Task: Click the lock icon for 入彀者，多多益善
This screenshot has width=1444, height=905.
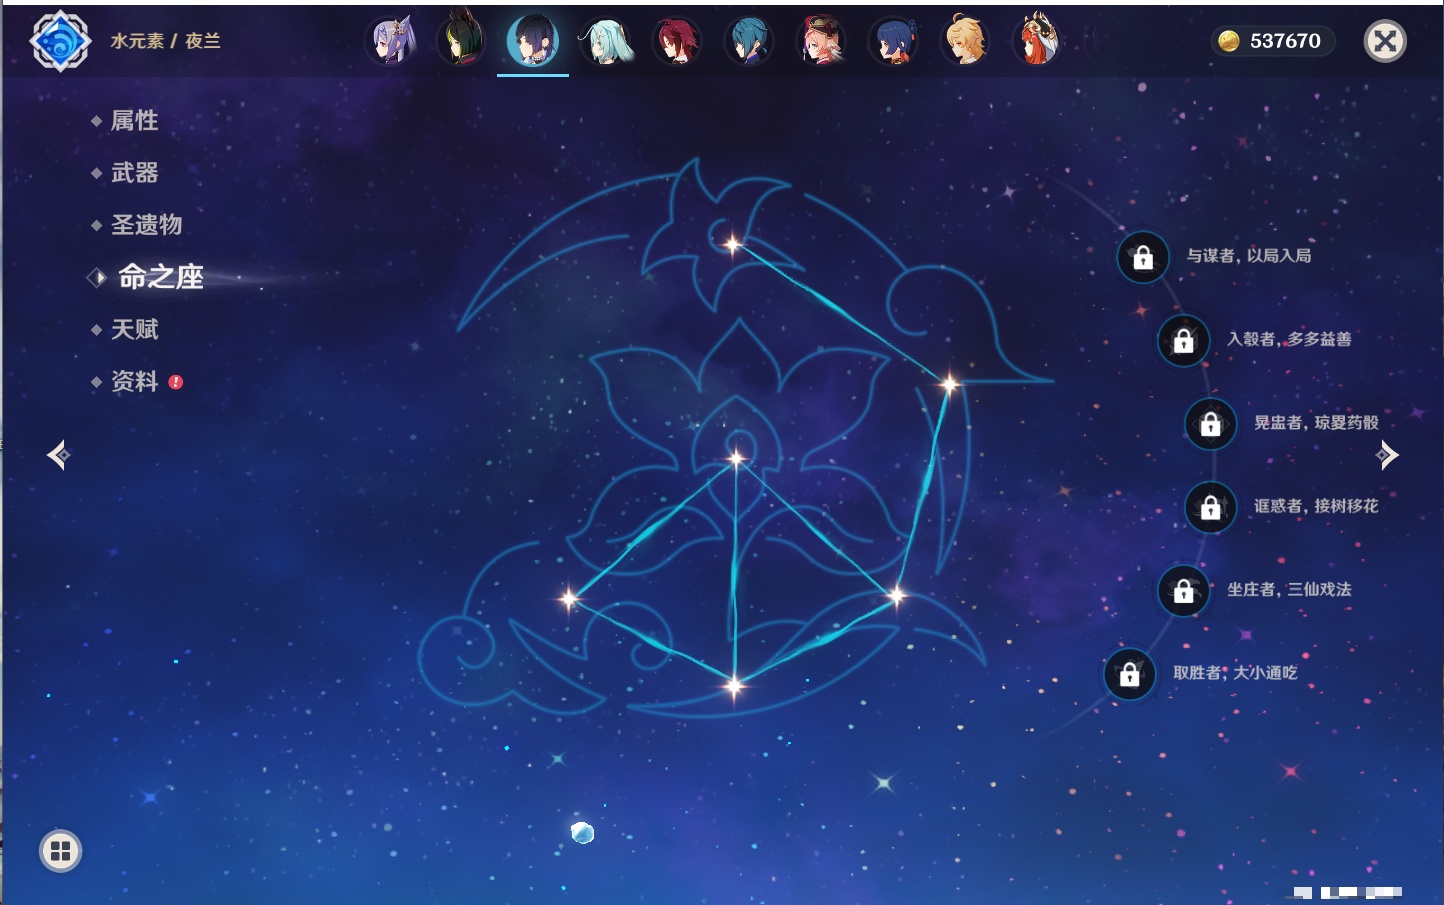Action: 1183,340
